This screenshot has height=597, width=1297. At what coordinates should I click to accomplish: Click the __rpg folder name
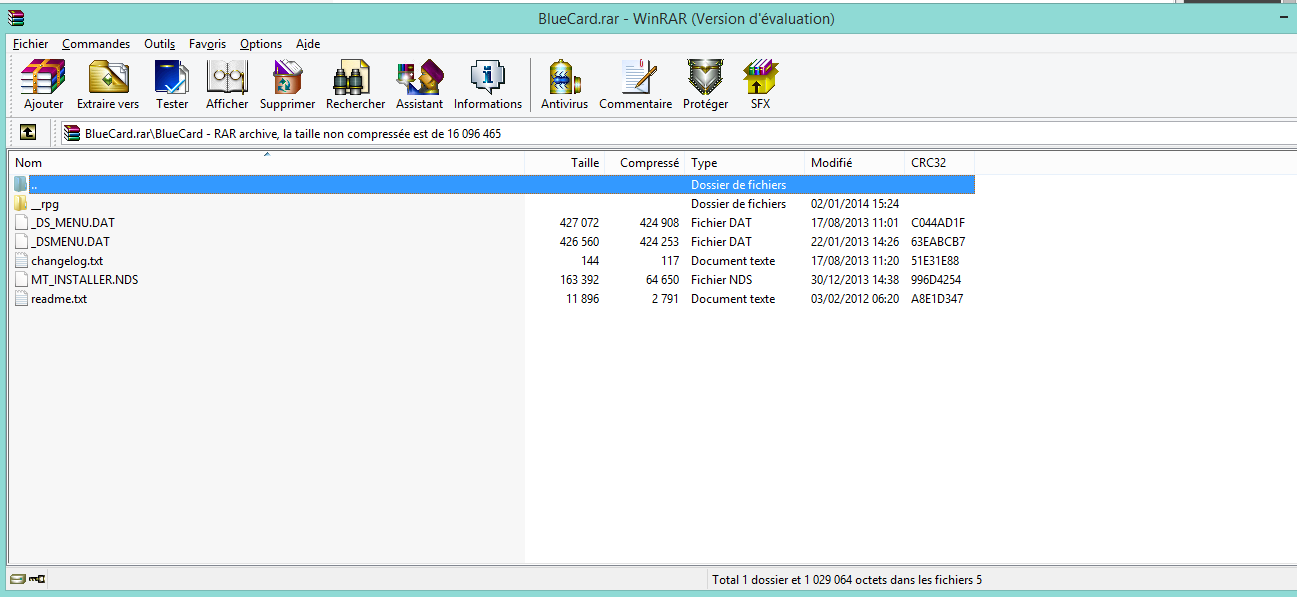click(45, 204)
